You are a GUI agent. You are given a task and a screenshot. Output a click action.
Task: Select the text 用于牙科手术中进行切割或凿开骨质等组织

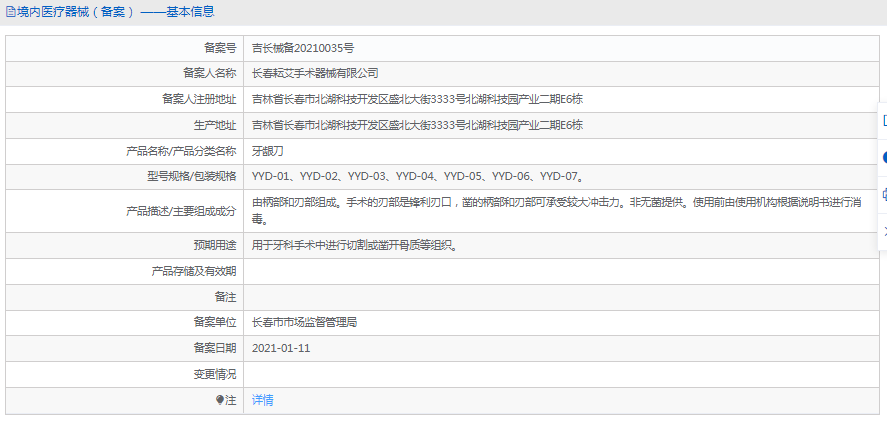pos(354,245)
